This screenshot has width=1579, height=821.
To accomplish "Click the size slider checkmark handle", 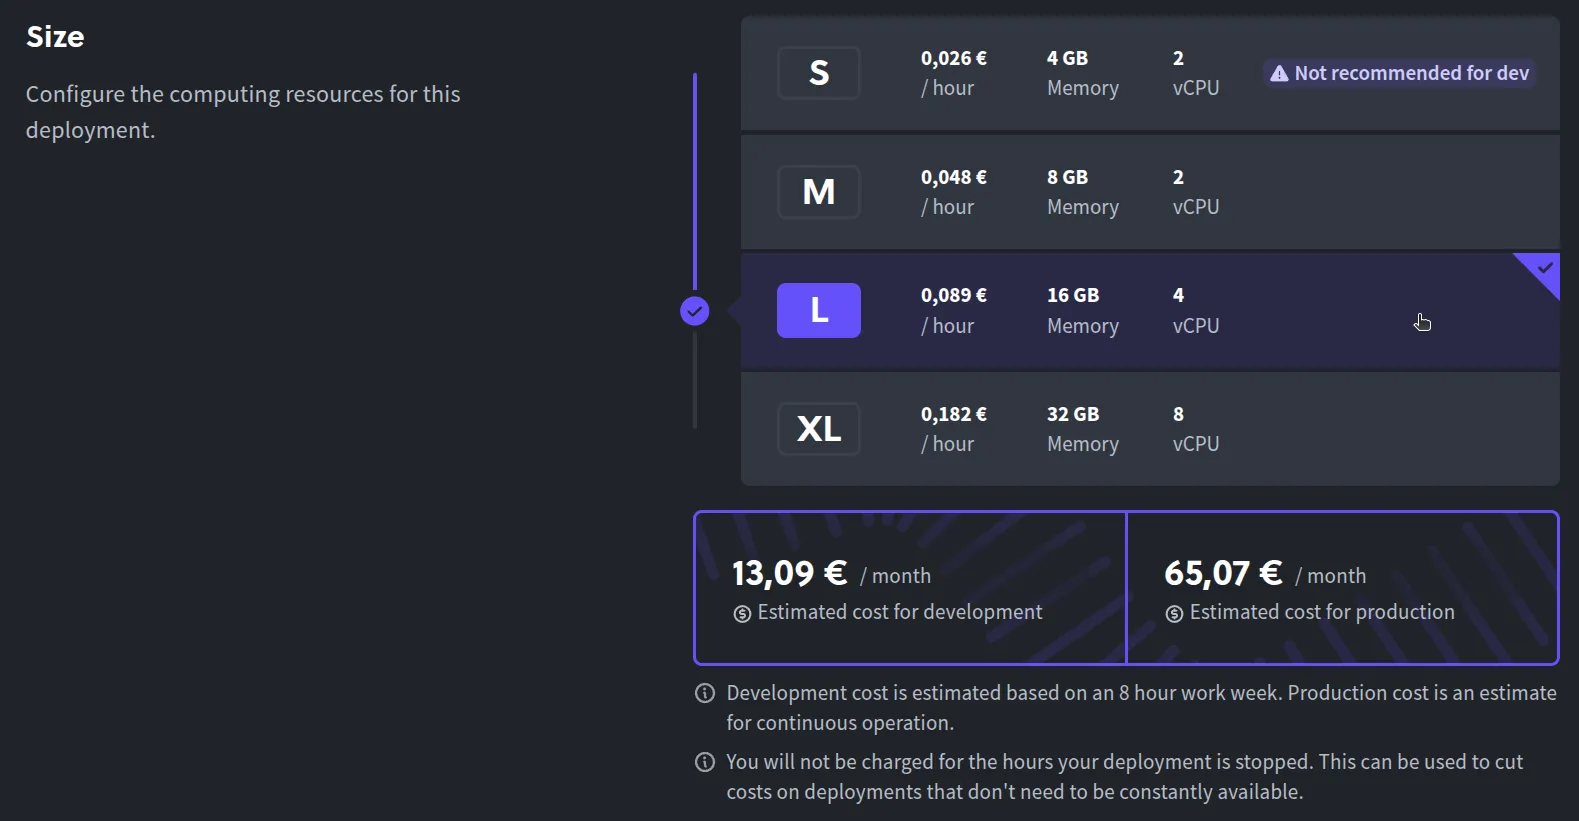I will coord(695,311).
